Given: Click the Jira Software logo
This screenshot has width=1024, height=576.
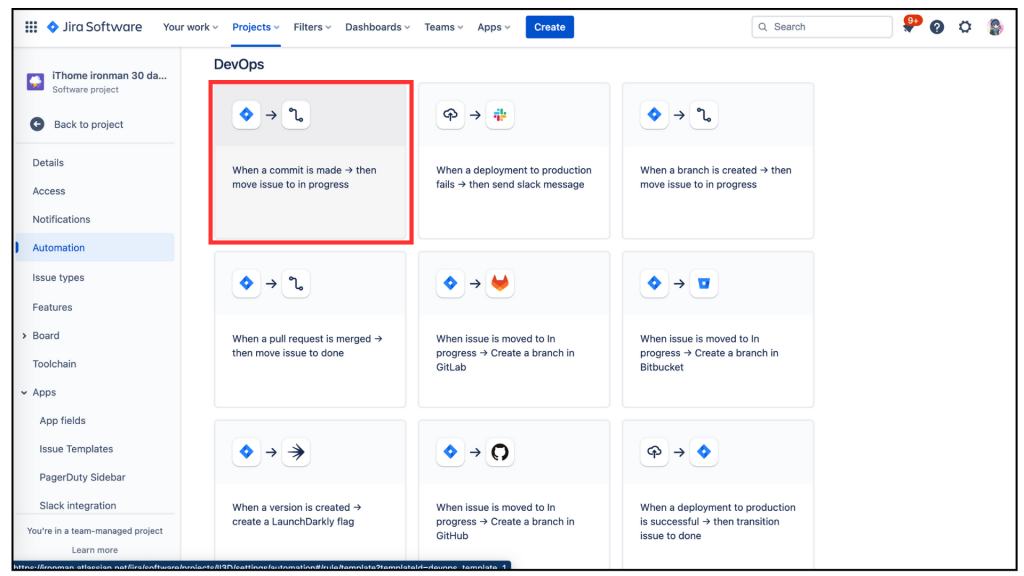Looking at the screenshot, I should click(x=95, y=27).
